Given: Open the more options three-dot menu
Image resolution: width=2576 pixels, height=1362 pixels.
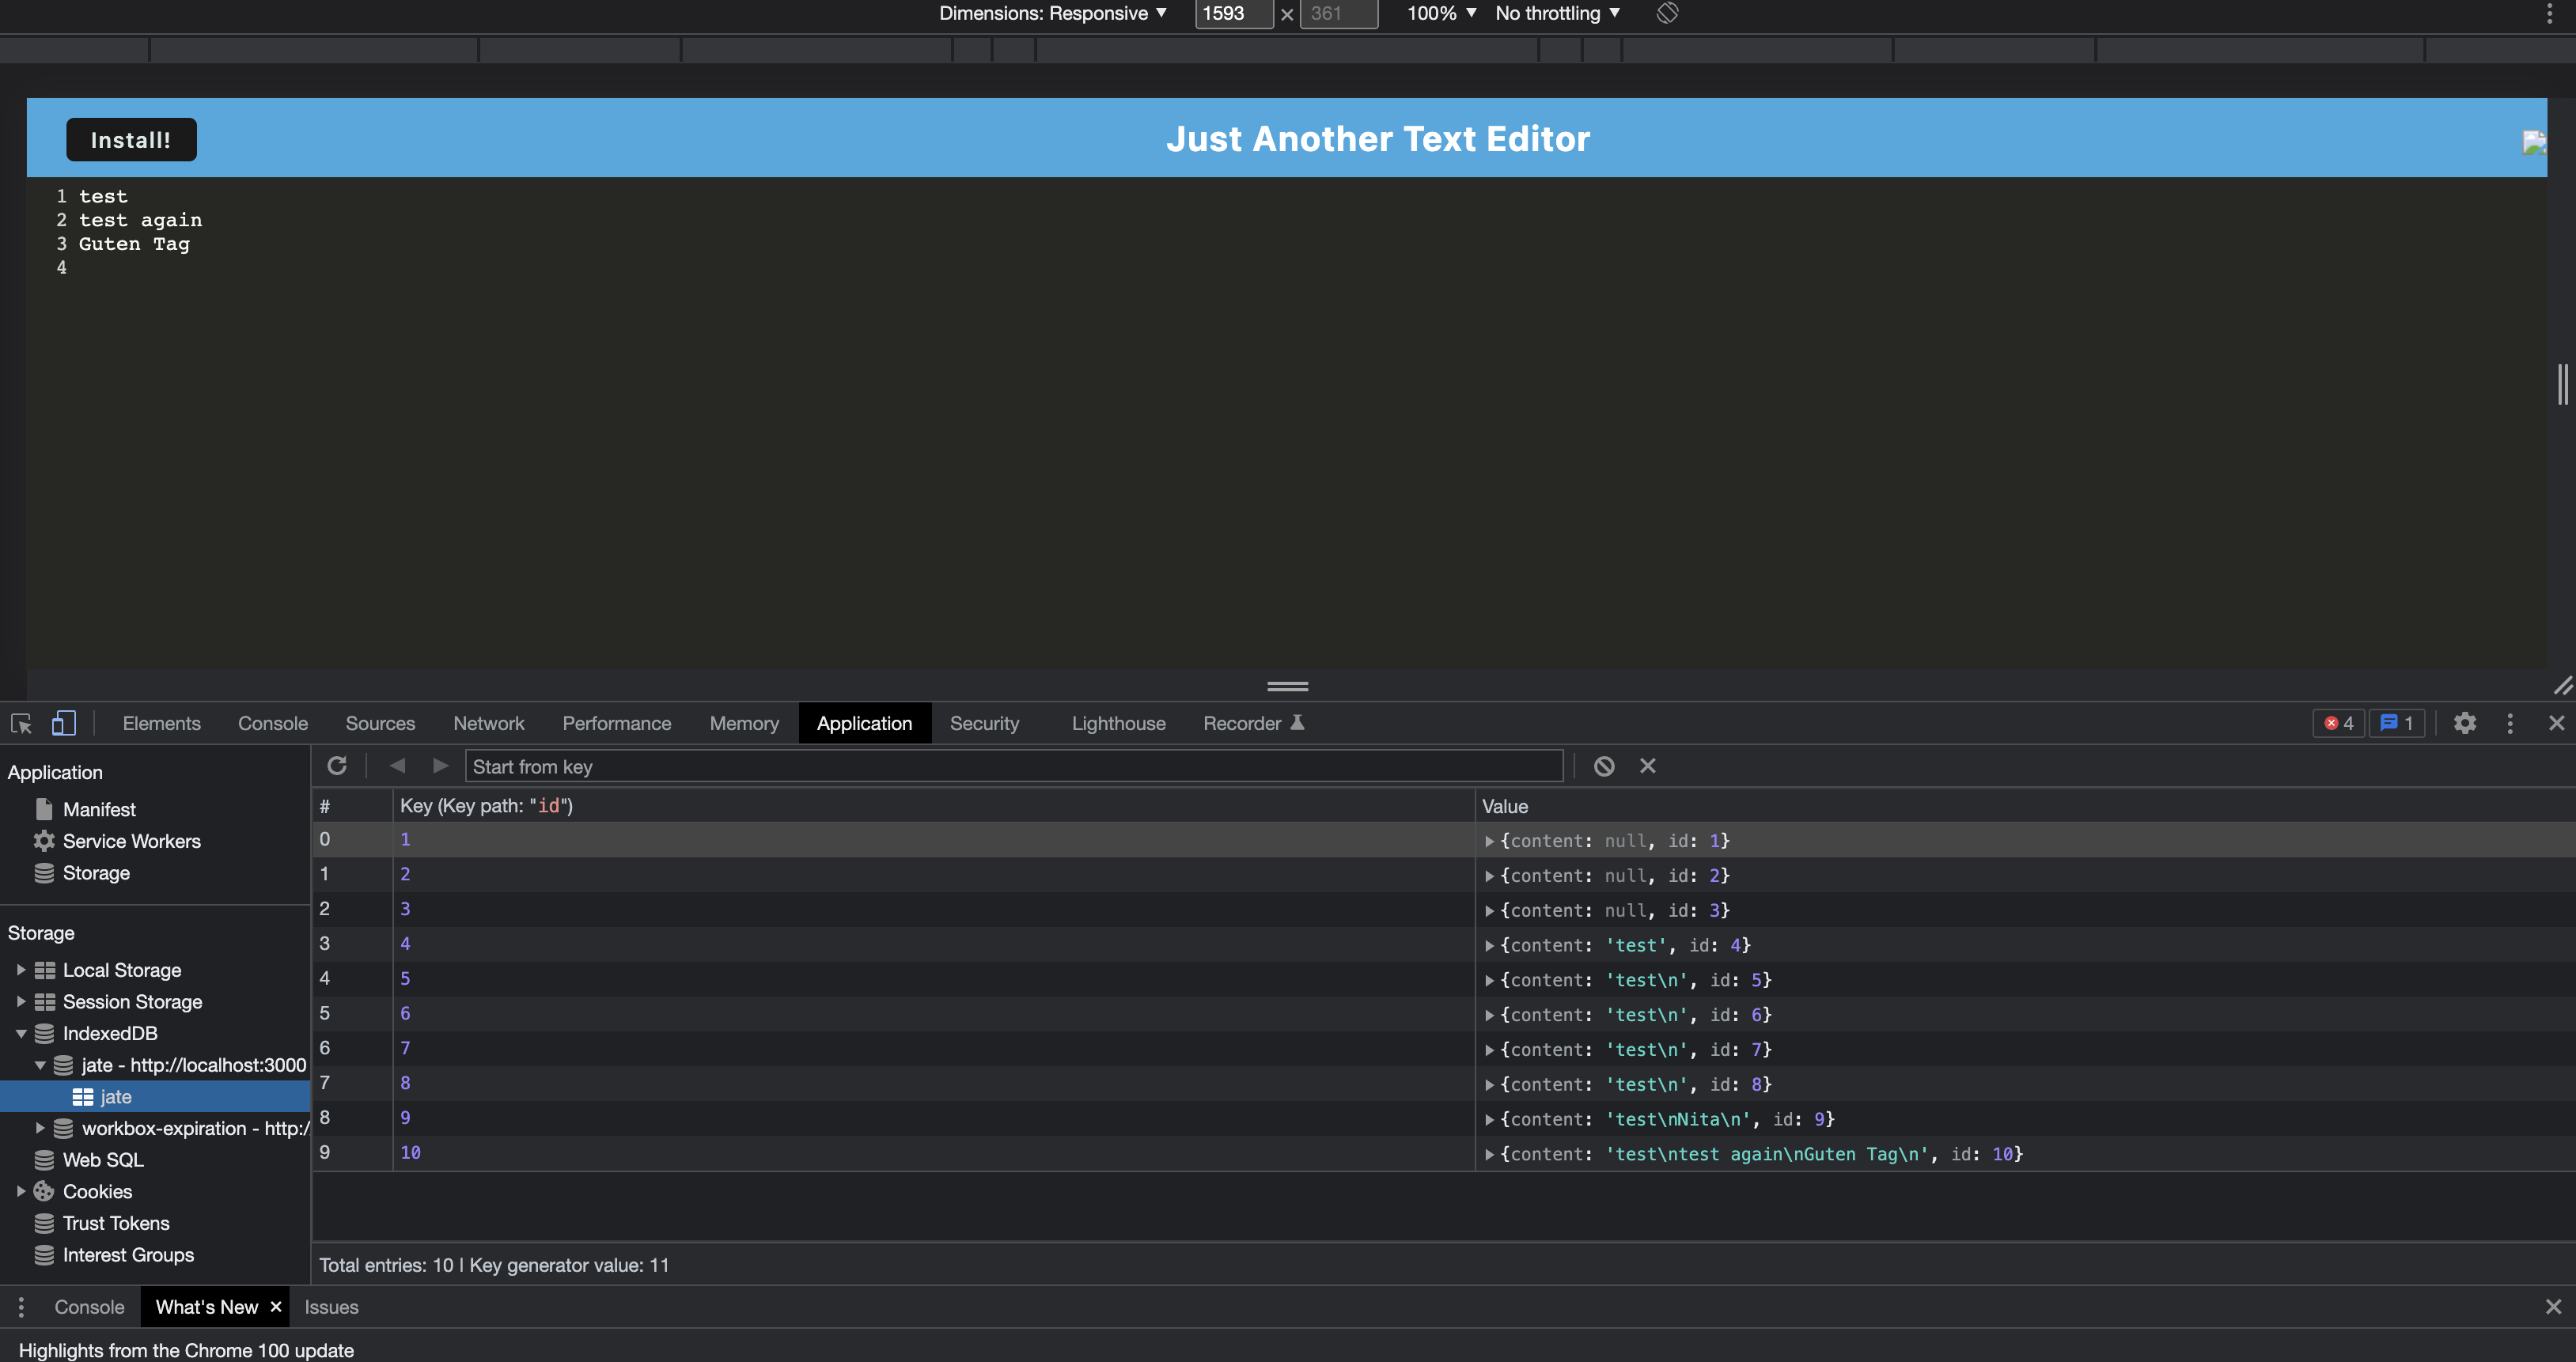Looking at the screenshot, I should coord(2510,723).
